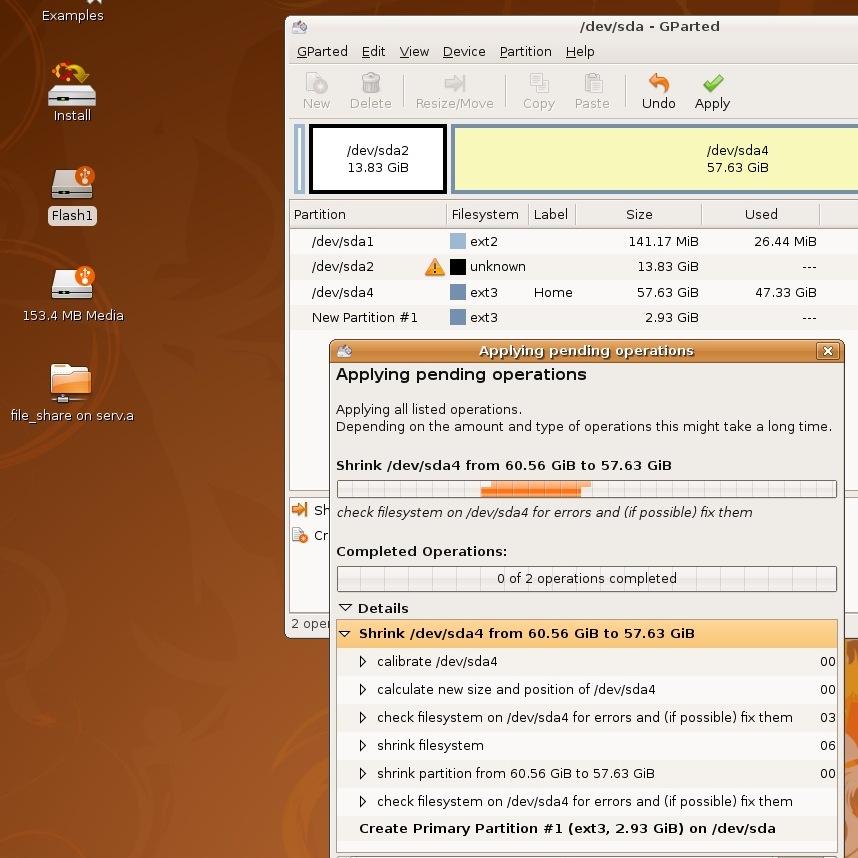
Task: Select the Delete partition toolbar icon
Action: click(370, 91)
